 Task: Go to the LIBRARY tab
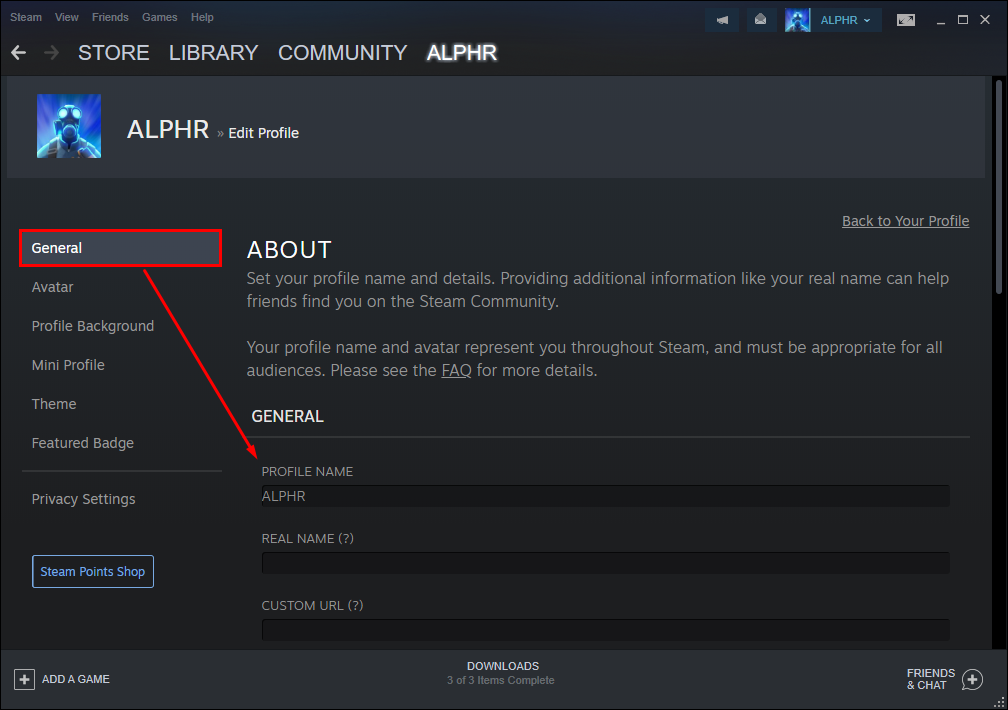[x=213, y=53]
